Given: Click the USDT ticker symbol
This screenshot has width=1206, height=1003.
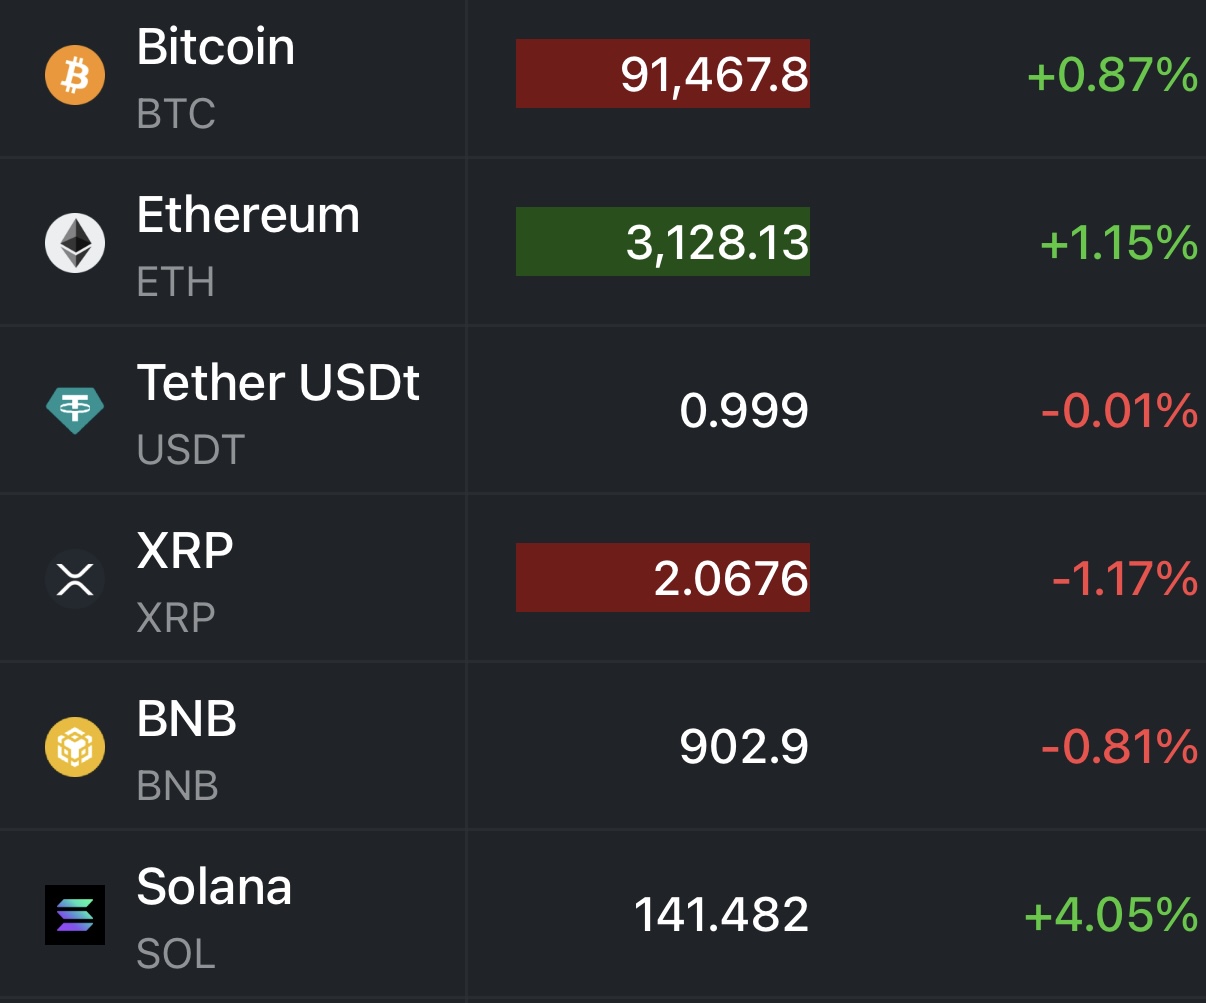Looking at the screenshot, I should 191,450.
